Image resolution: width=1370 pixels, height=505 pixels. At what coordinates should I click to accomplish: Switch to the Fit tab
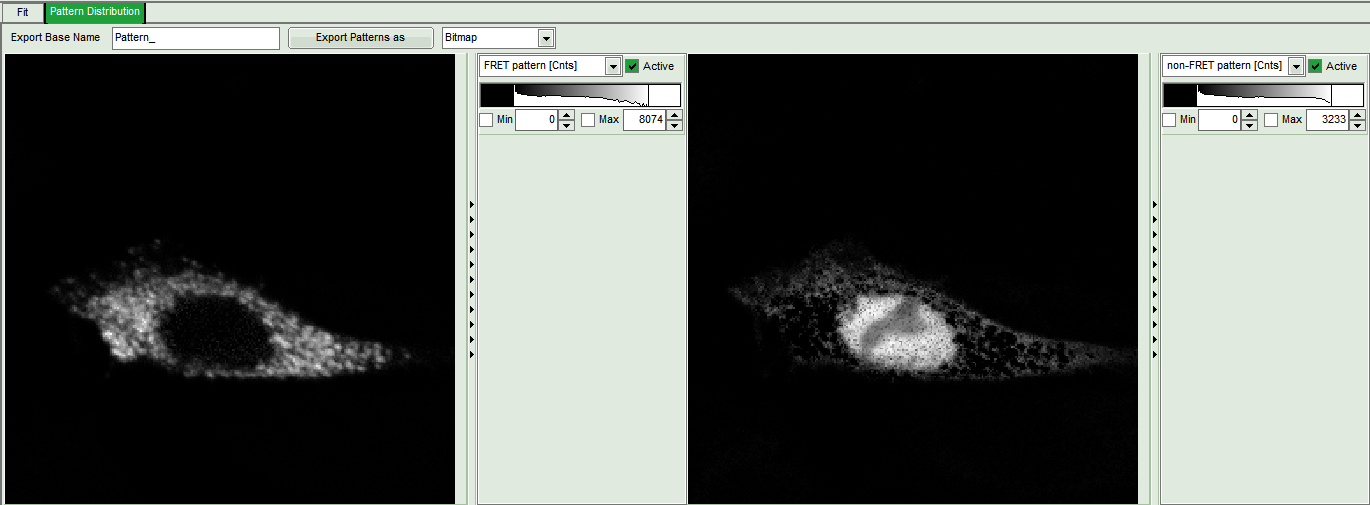[22, 12]
